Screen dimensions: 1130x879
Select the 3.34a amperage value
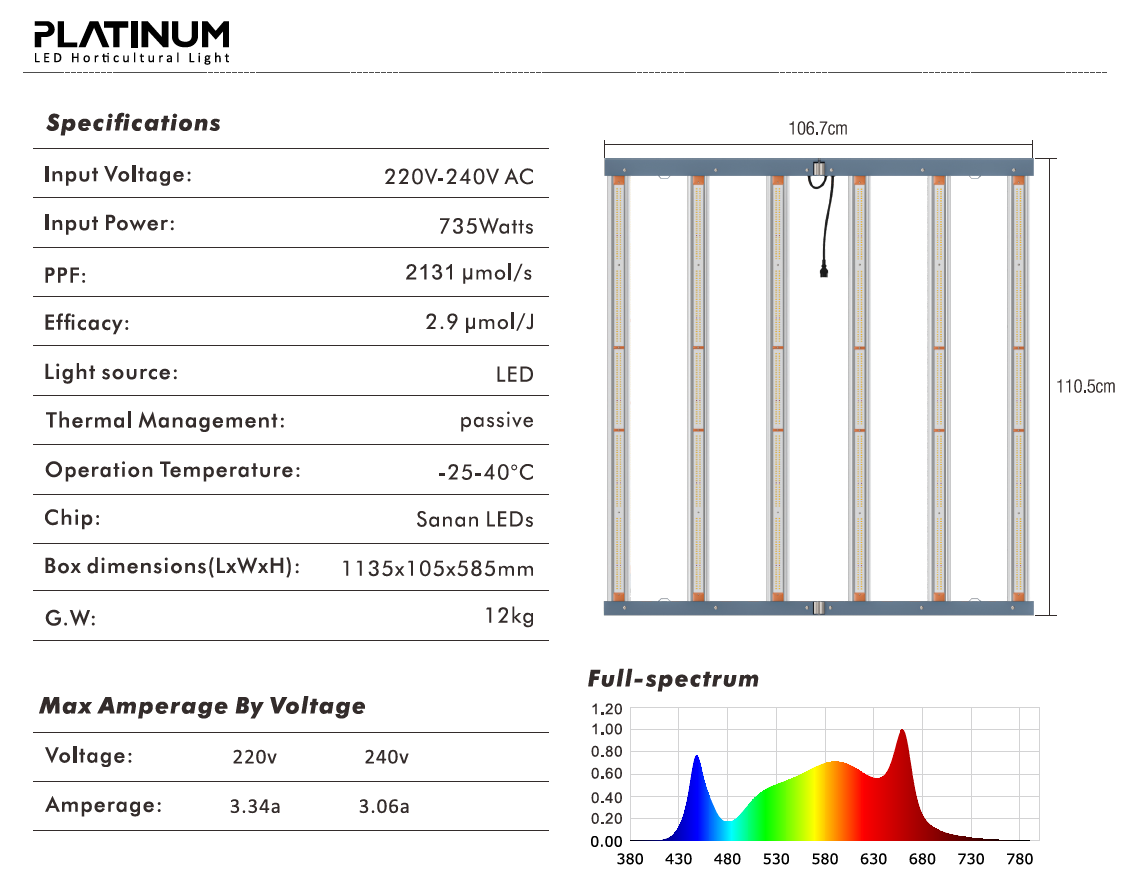point(255,806)
